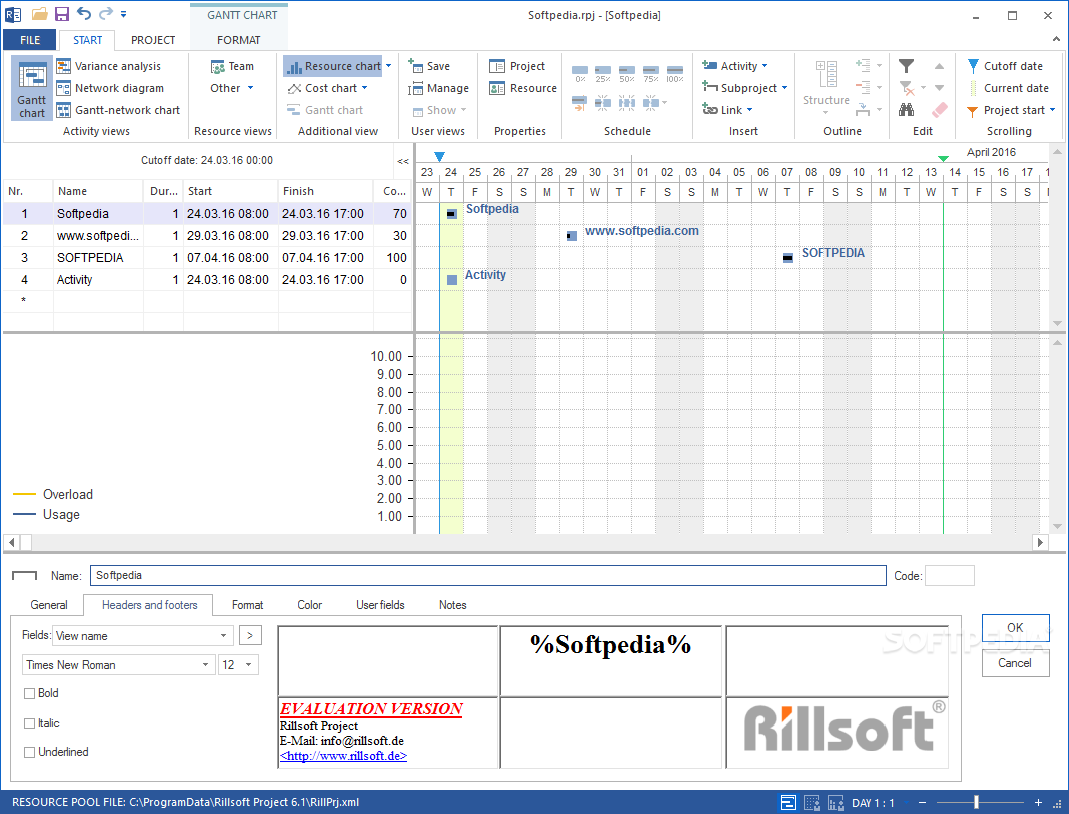Switch to the FORMAT ribbon tab
This screenshot has width=1069, height=814.
click(x=239, y=40)
